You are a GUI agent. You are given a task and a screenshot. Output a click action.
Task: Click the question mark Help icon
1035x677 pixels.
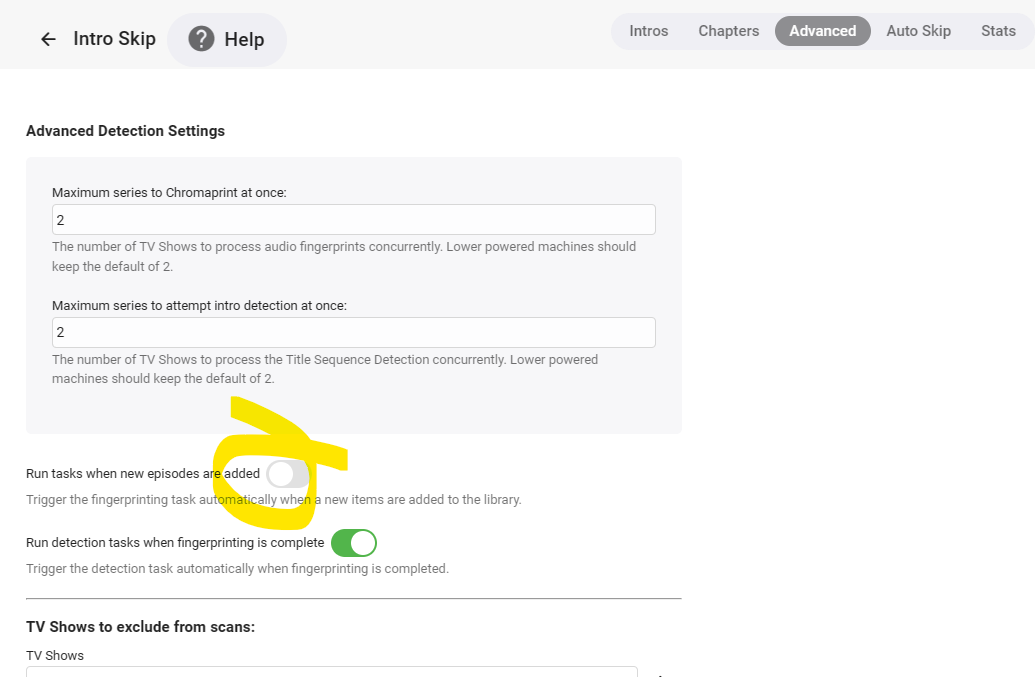[x=201, y=39]
